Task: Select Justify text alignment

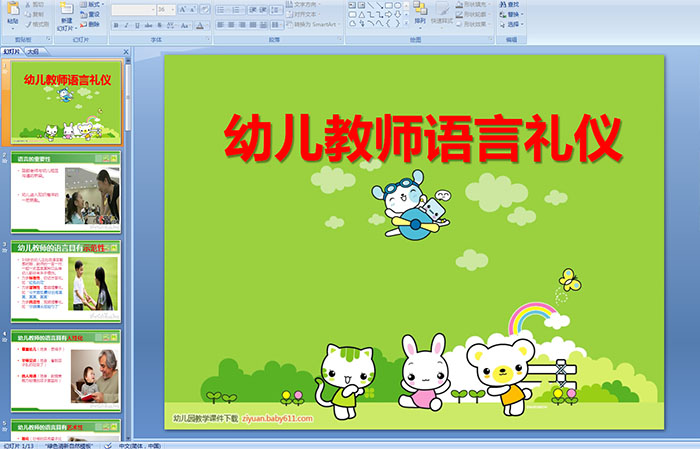Action: pyautogui.click(x=253, y=25)
